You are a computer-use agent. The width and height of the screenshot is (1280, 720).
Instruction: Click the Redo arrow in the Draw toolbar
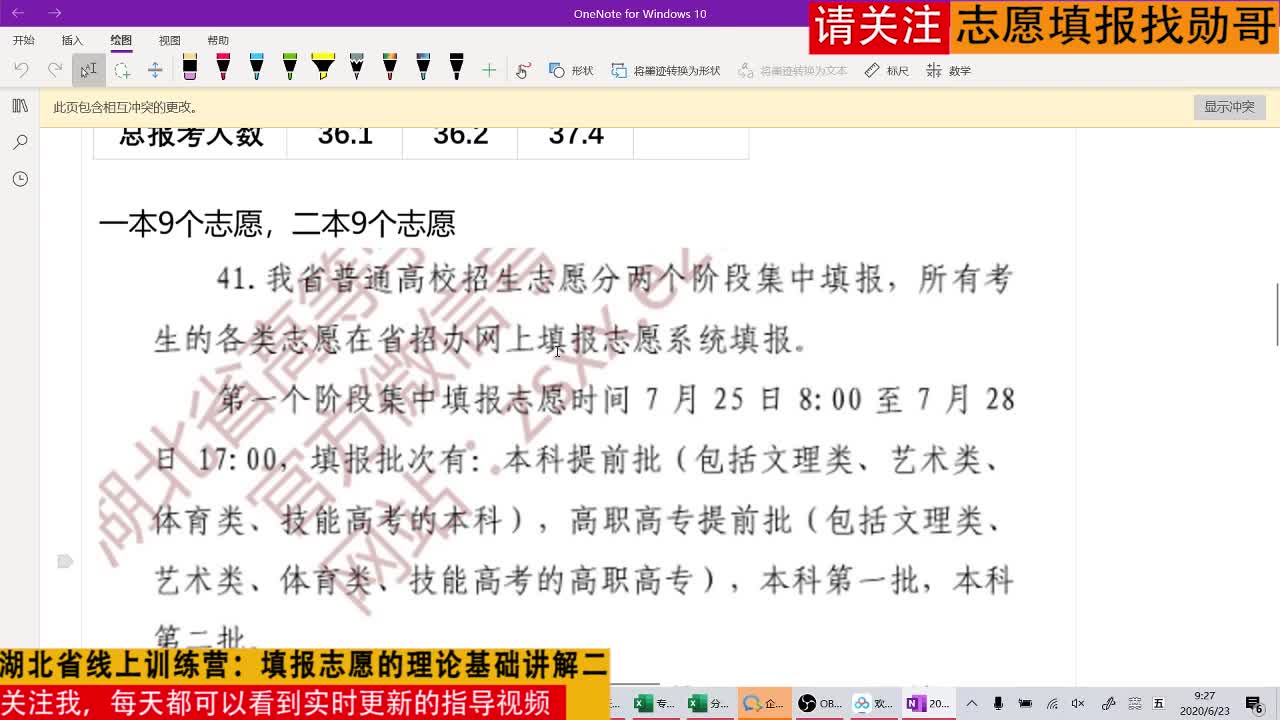pyautogui.click(x=55, y=70)
